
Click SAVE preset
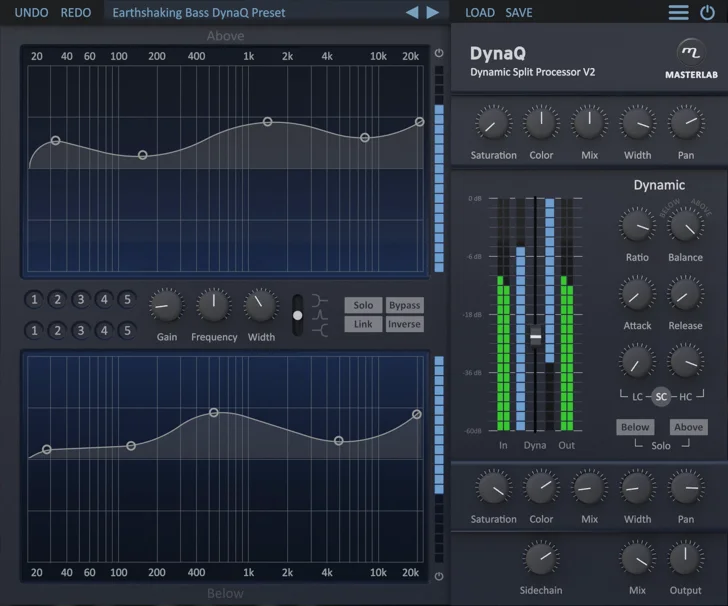[x=519, y=13]
